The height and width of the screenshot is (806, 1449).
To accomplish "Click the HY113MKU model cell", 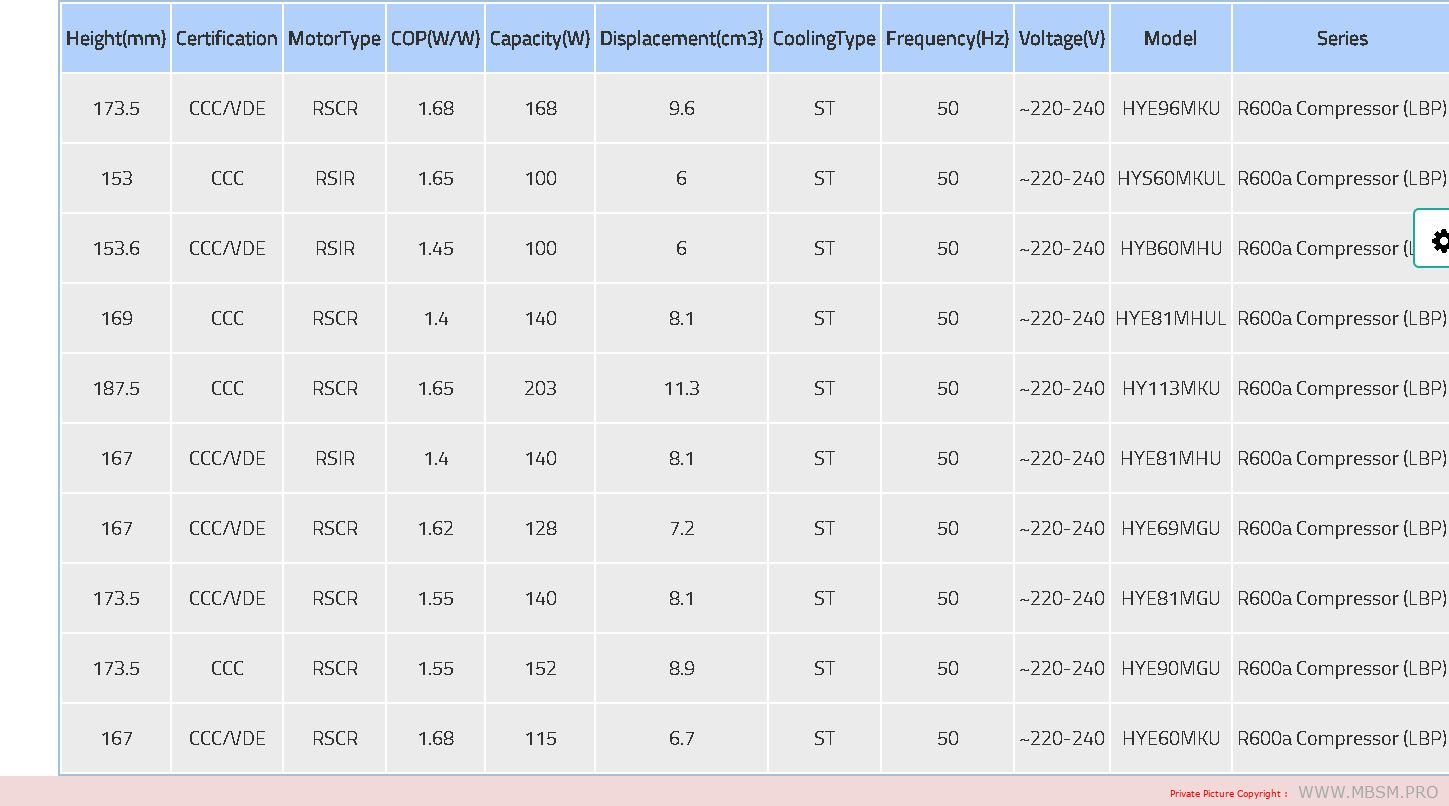I will [1170, 388].
